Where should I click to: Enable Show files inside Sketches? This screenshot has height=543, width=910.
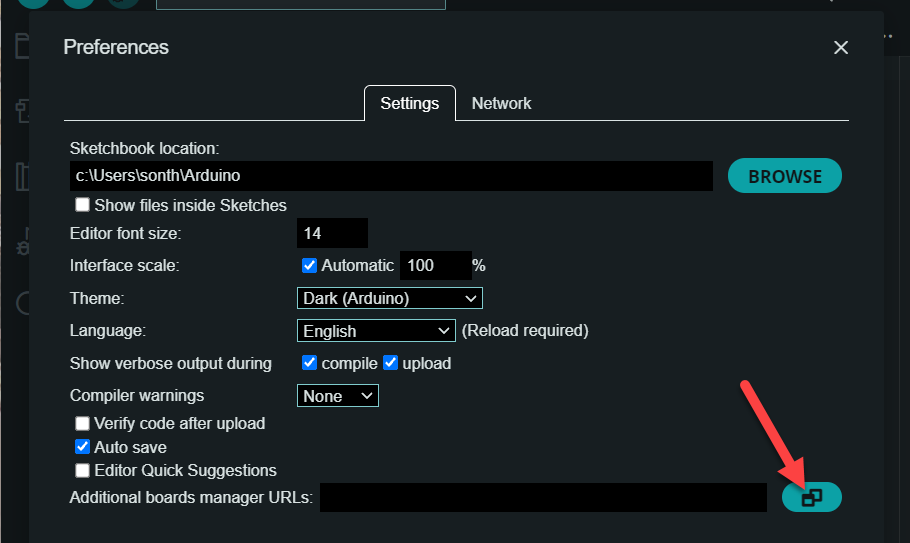click(82, 205)
